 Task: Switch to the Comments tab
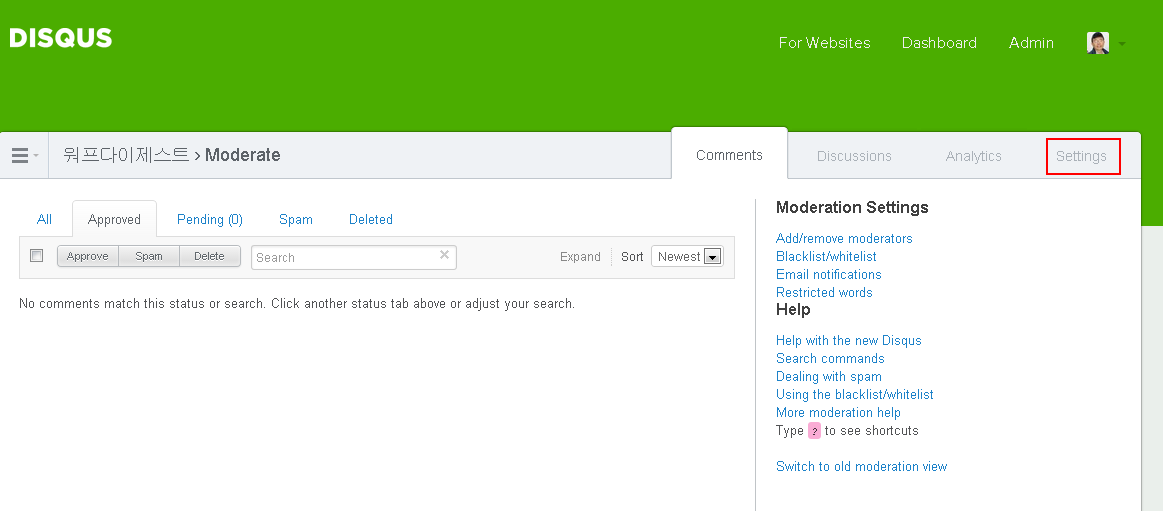click(x=729, y=155)
